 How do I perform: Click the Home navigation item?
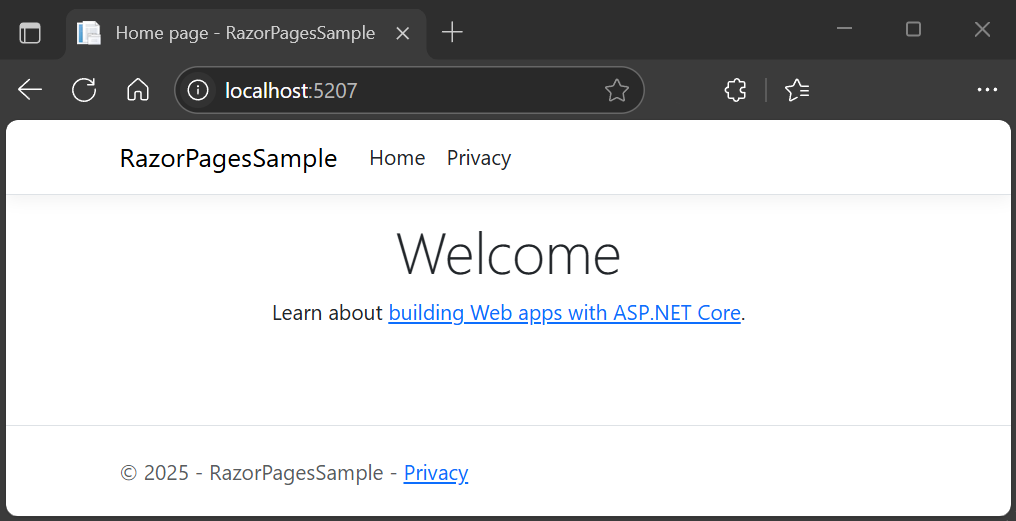click(x=397, y=158)
